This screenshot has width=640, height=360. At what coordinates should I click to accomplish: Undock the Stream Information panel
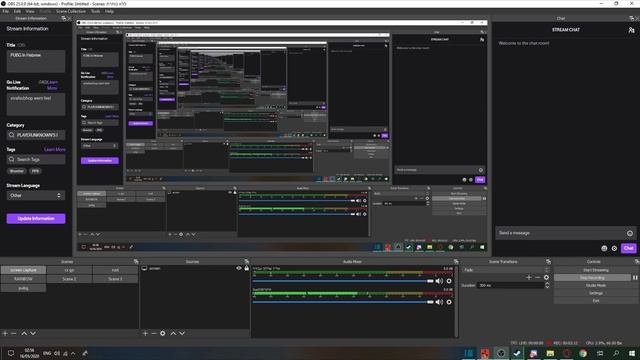click(63, 18)
